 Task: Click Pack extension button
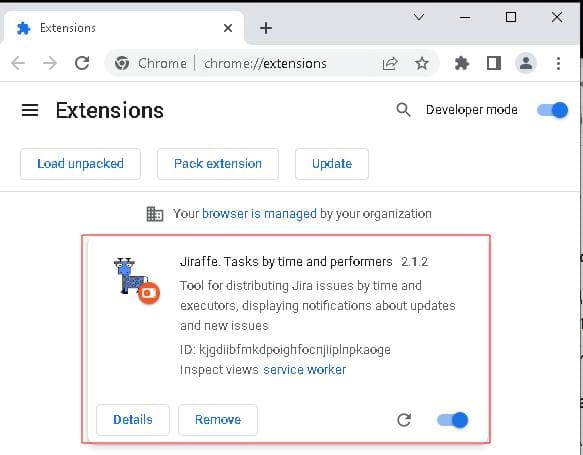(x=218, y=164)
